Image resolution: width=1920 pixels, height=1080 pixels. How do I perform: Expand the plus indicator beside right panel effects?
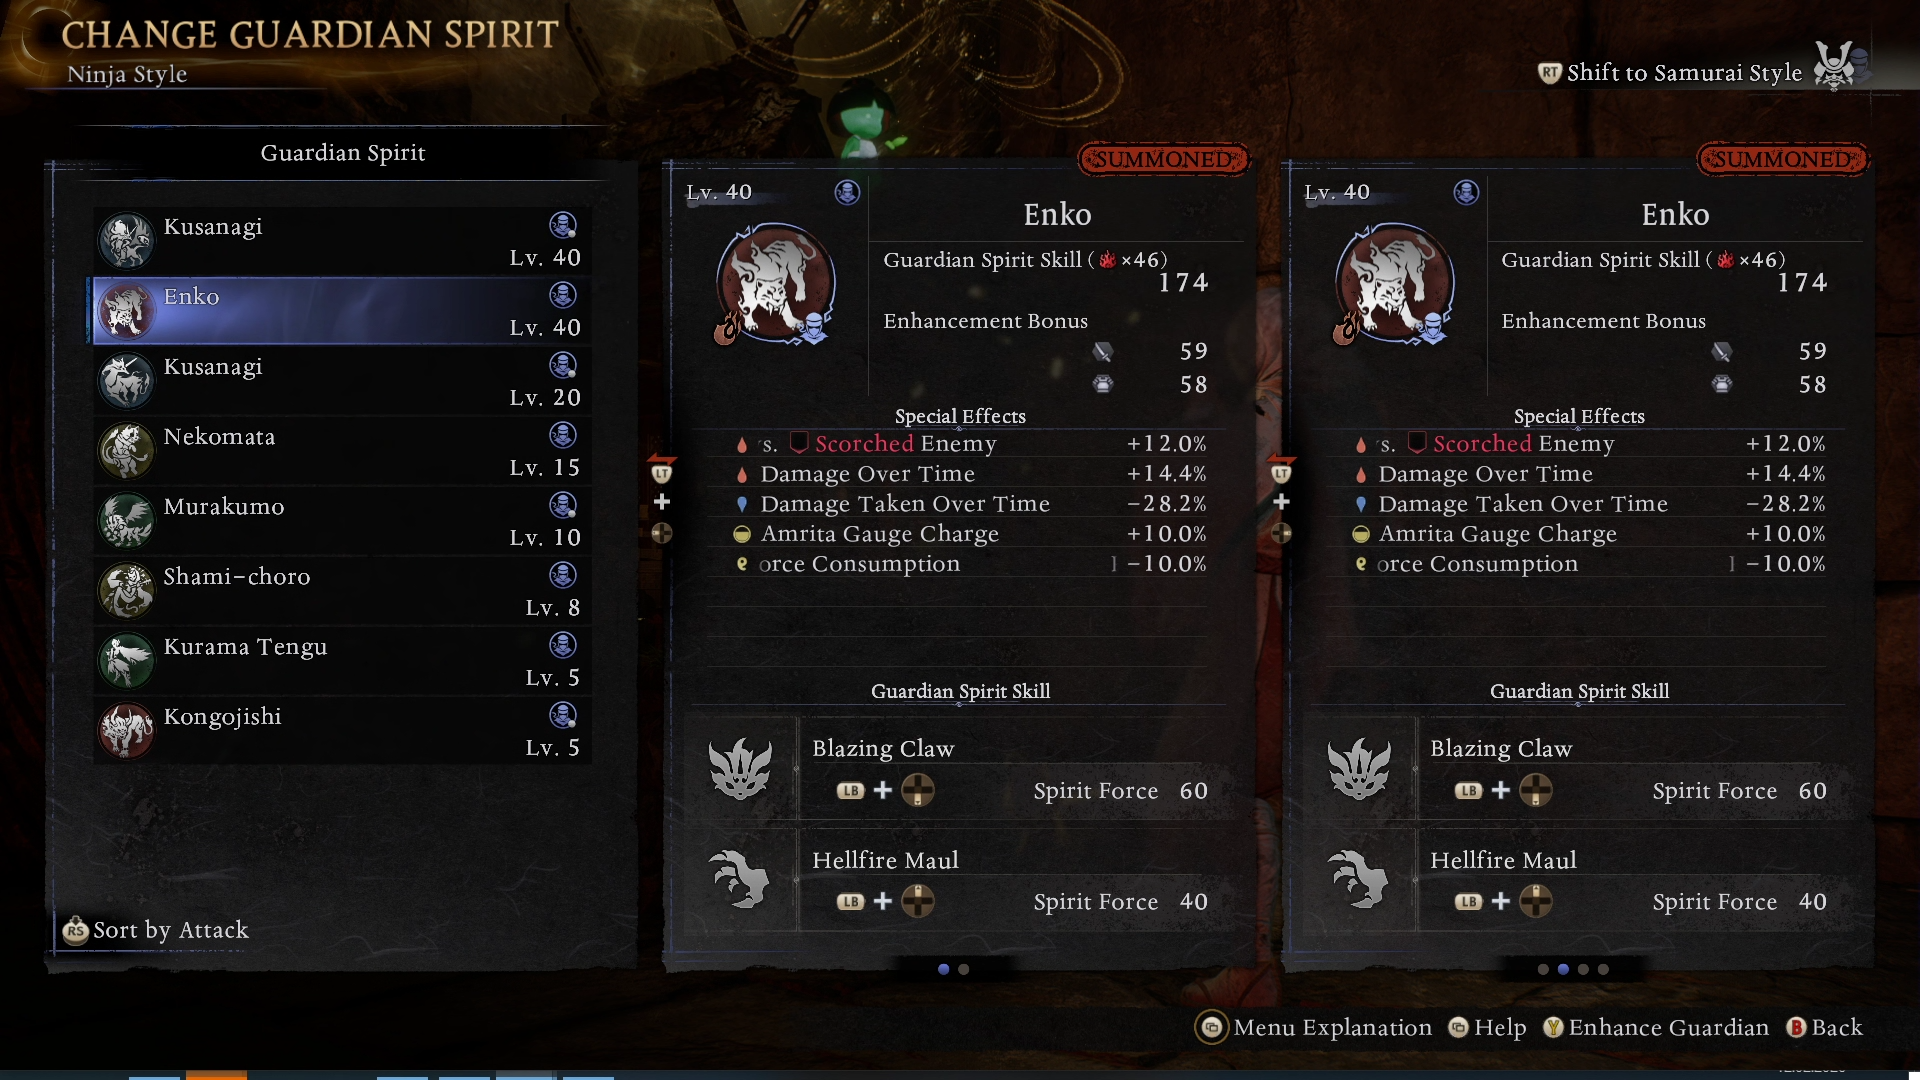(x=1281, y=502)
